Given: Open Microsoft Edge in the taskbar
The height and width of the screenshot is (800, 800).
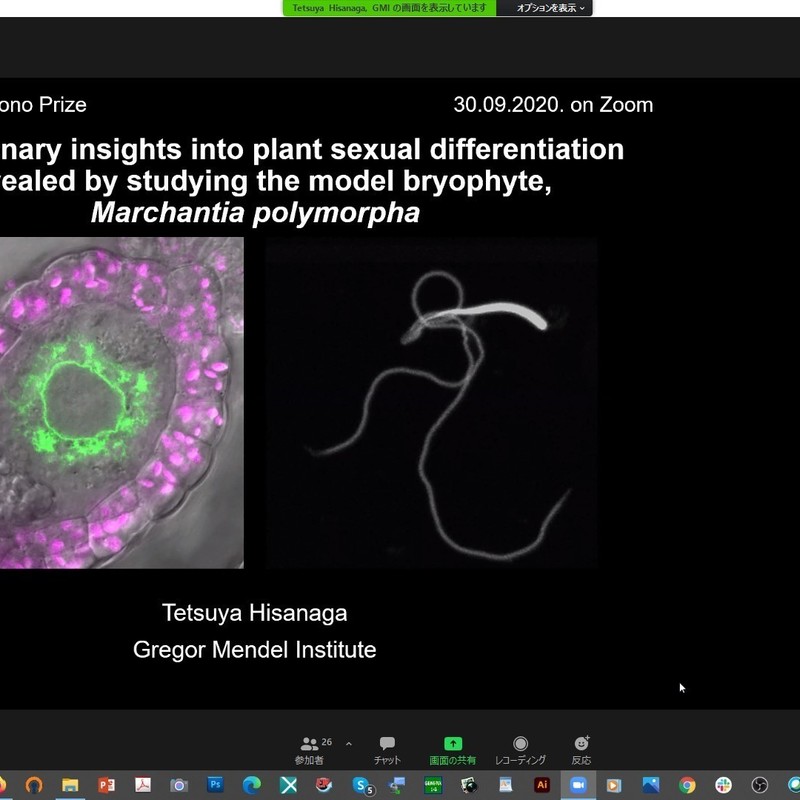Looking at the screenshot, I should 252,785.
